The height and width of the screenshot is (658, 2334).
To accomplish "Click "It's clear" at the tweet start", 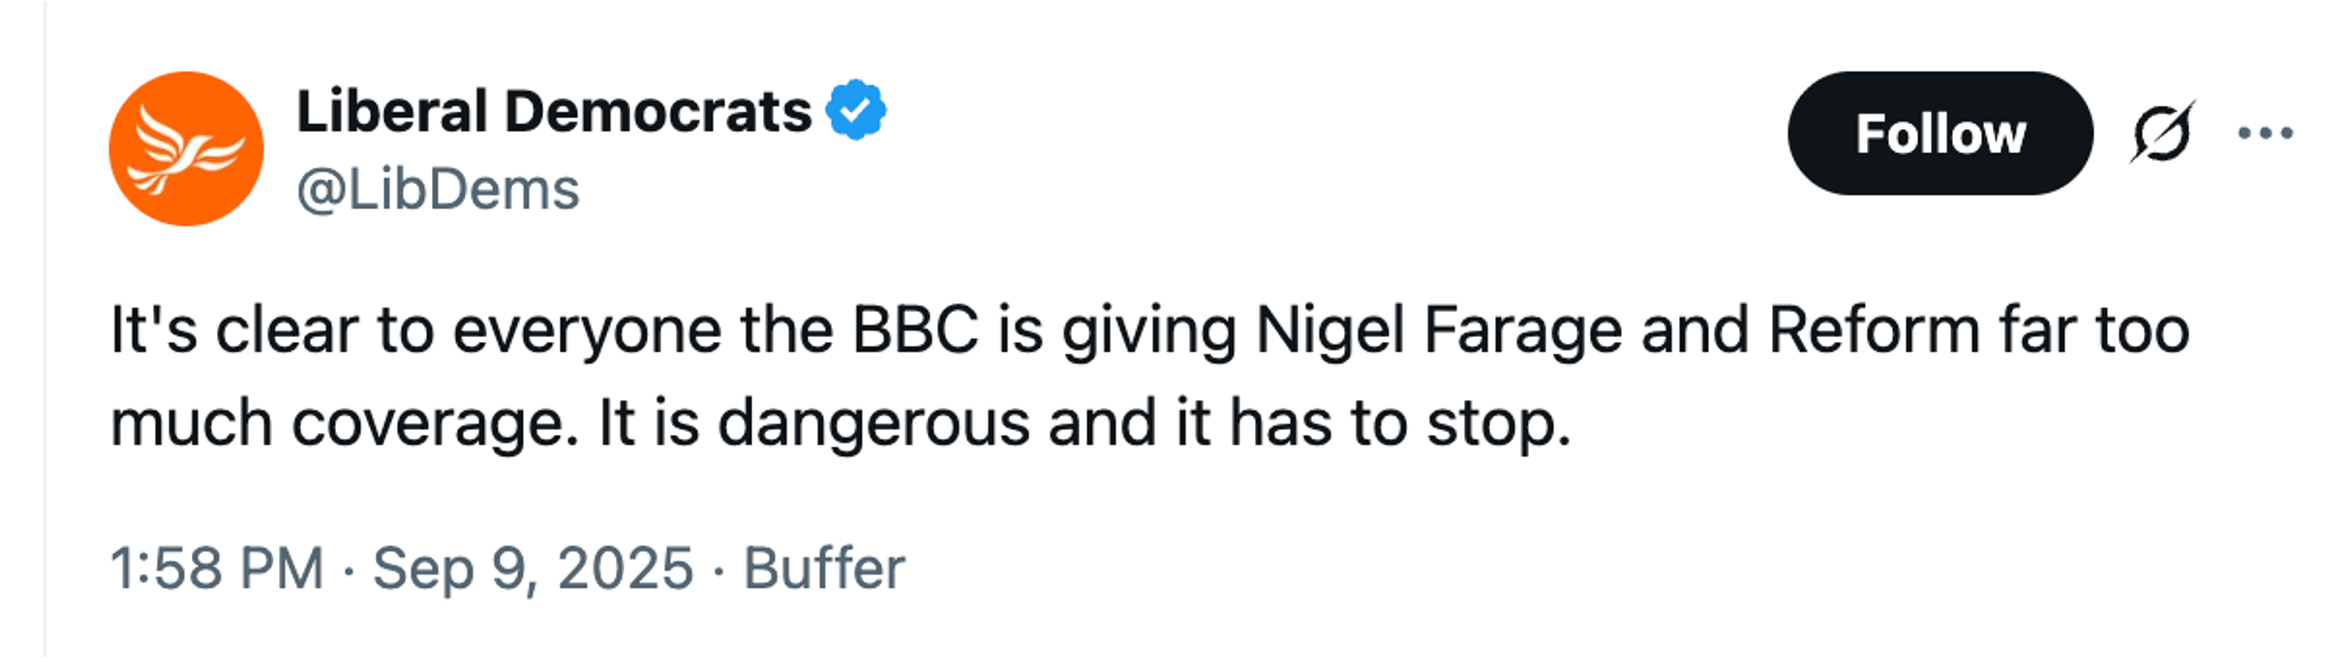I will tap(234, 330).
